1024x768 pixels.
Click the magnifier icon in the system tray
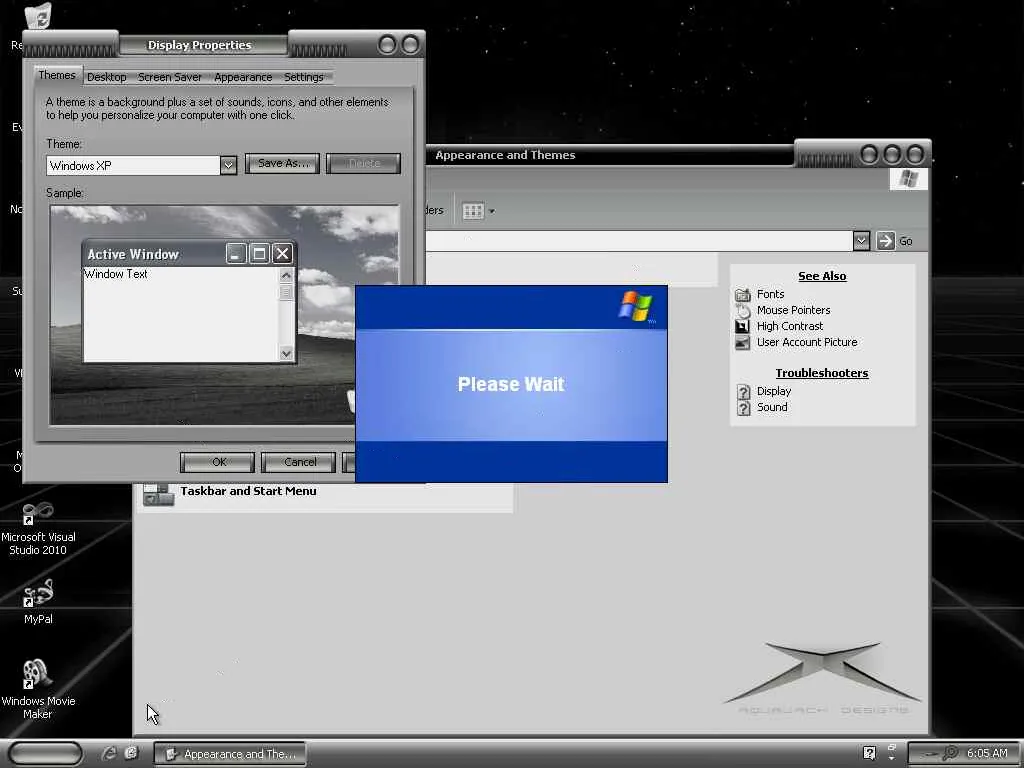pyautogui.click(x=951, y=753)
